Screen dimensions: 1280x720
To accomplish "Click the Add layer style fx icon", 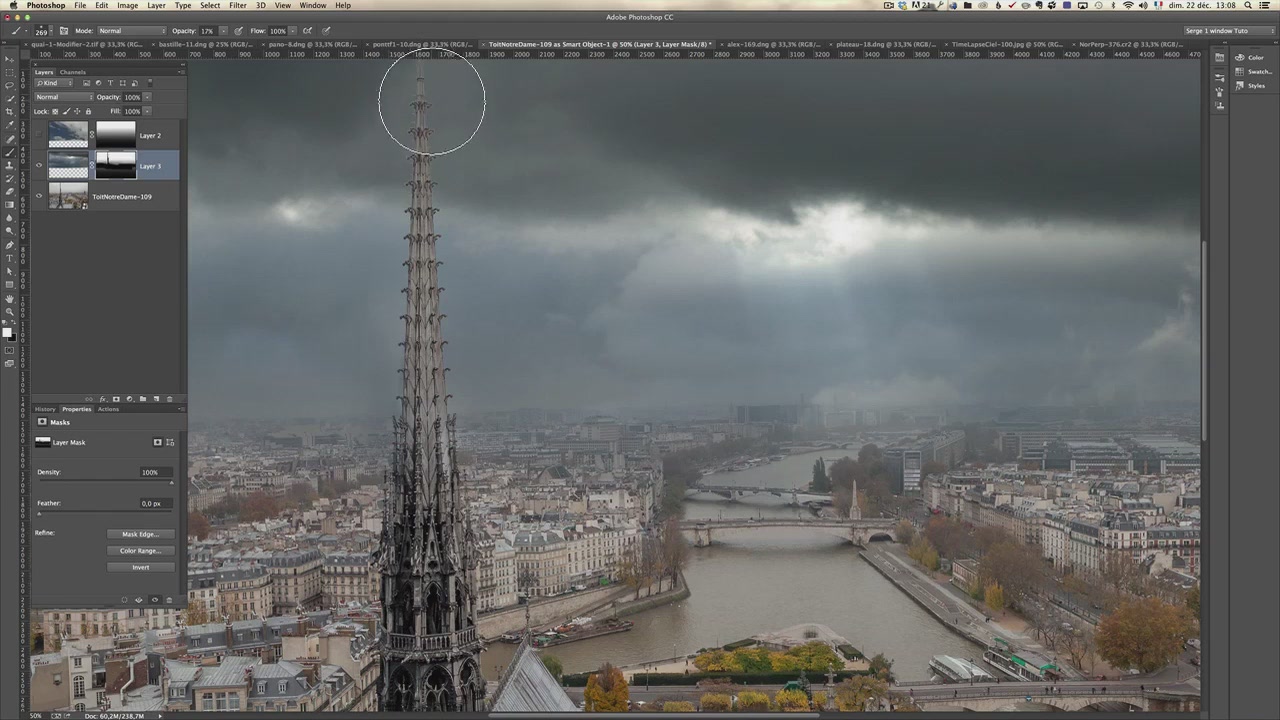I will 103,399.
